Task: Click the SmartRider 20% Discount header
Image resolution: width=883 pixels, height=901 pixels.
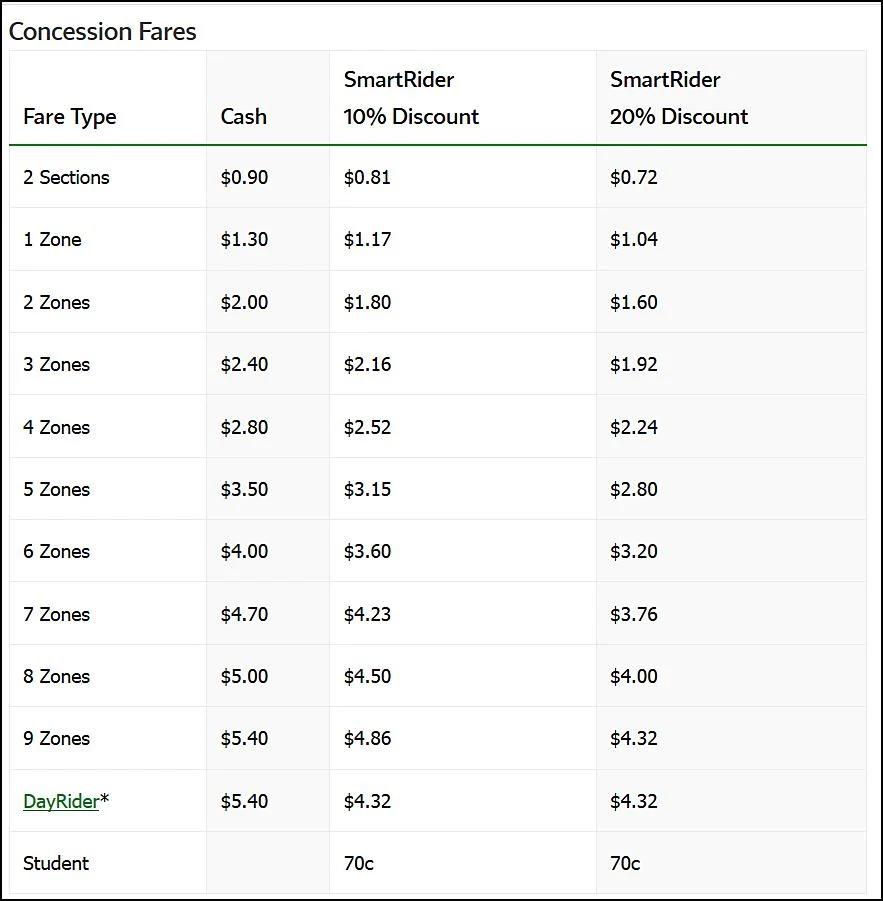Action: tap(679, 98)
